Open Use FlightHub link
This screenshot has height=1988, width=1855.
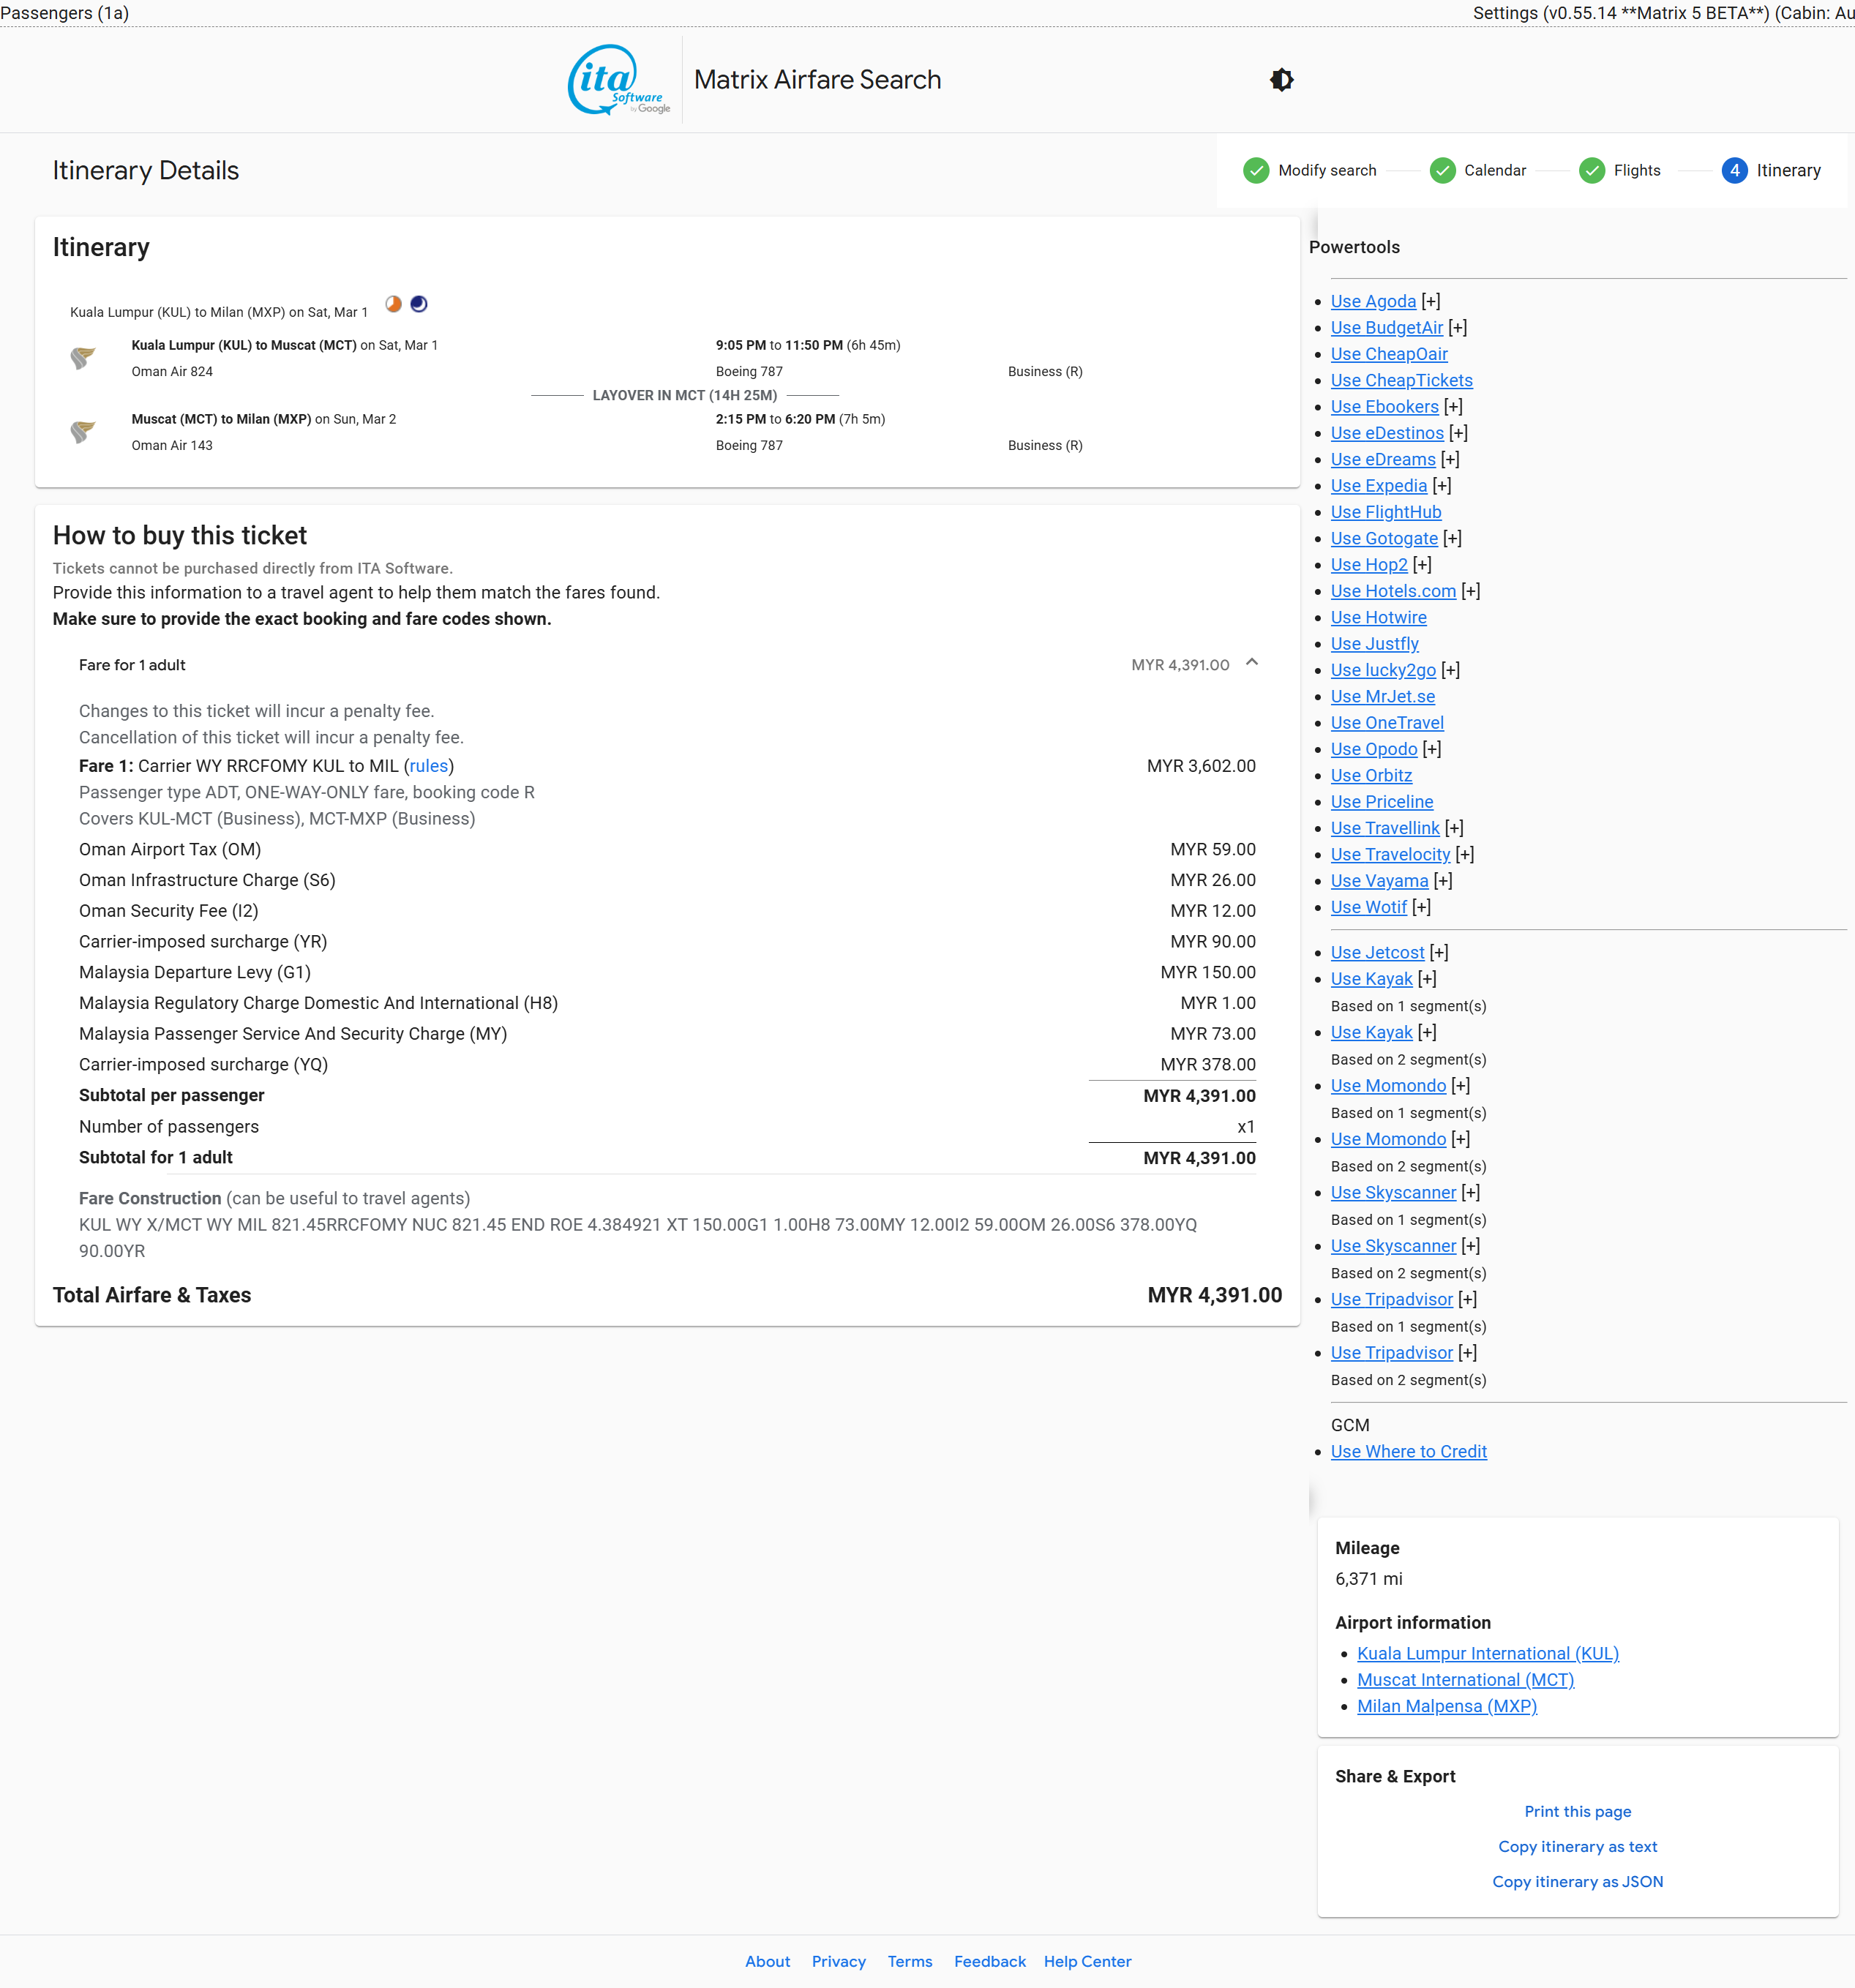(x=1386, y=512)
